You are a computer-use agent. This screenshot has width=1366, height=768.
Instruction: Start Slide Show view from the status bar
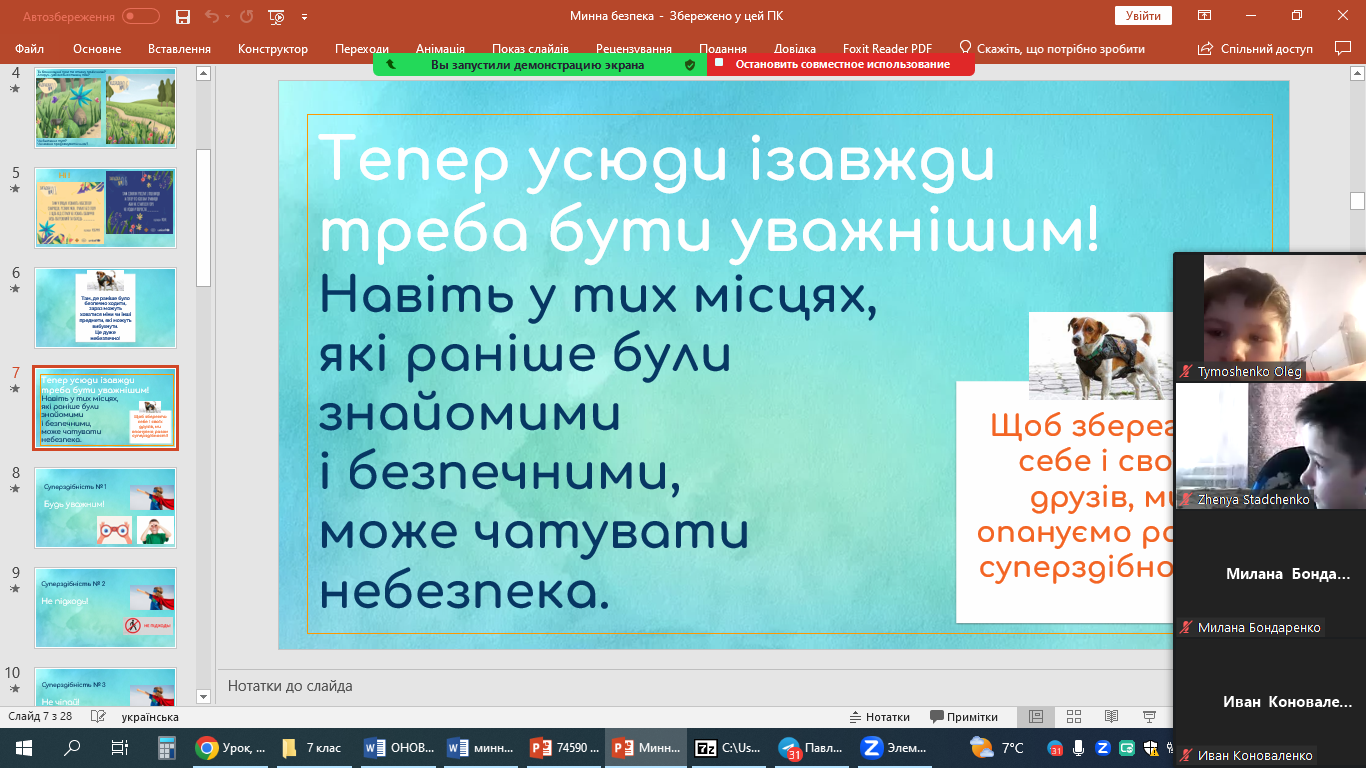pos(1148,717)
